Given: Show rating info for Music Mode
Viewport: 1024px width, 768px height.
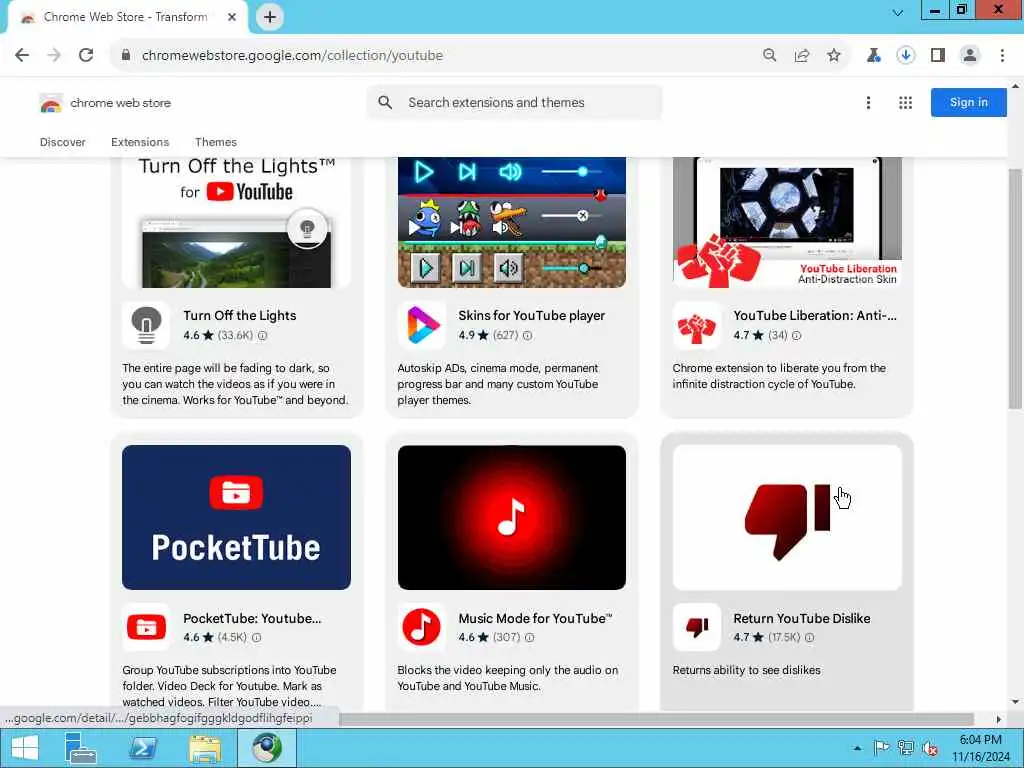Looking at the screenshot, I should (x=530, y=637).
